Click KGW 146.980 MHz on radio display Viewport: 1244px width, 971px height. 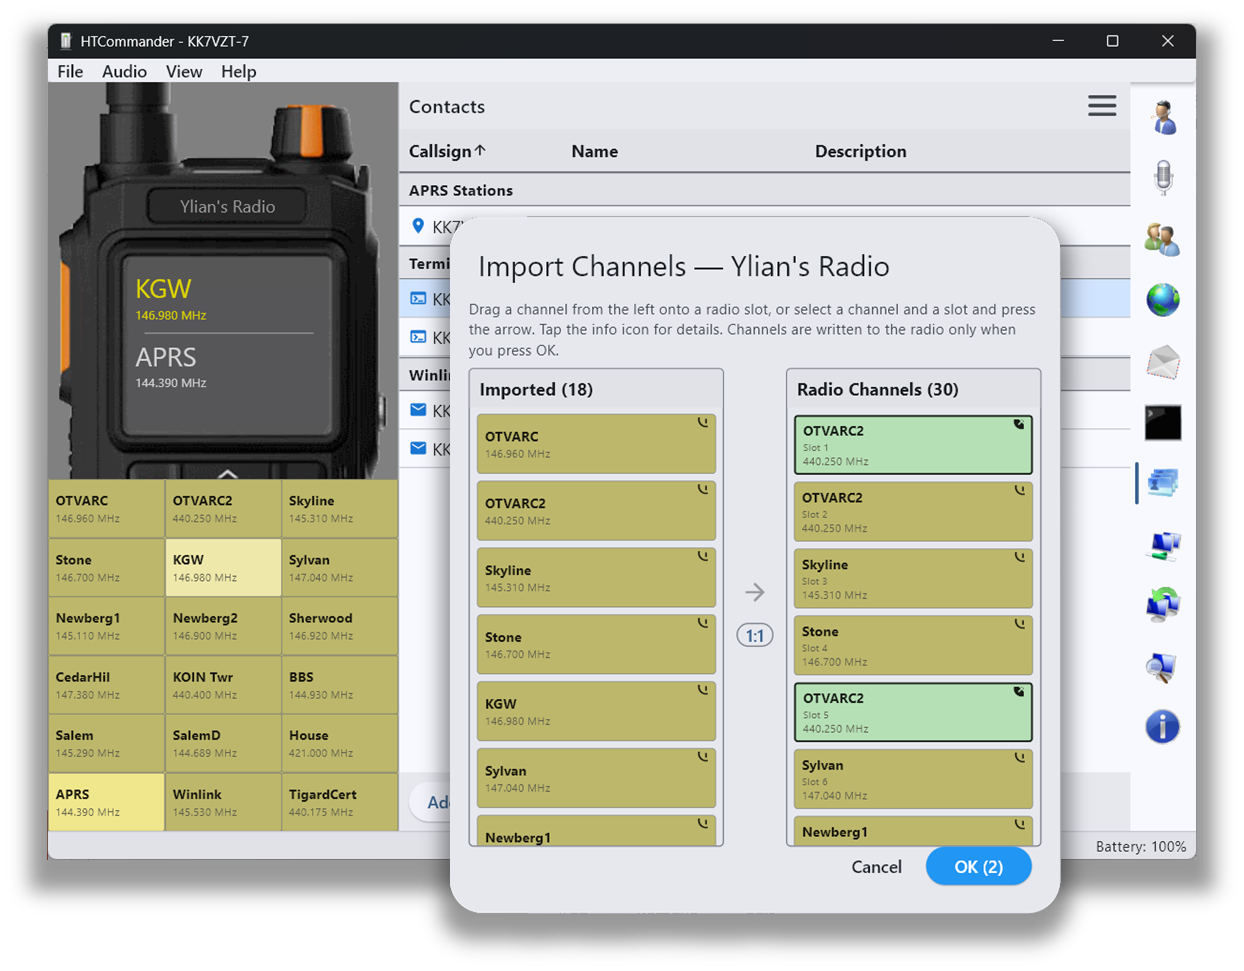(171, 299)
